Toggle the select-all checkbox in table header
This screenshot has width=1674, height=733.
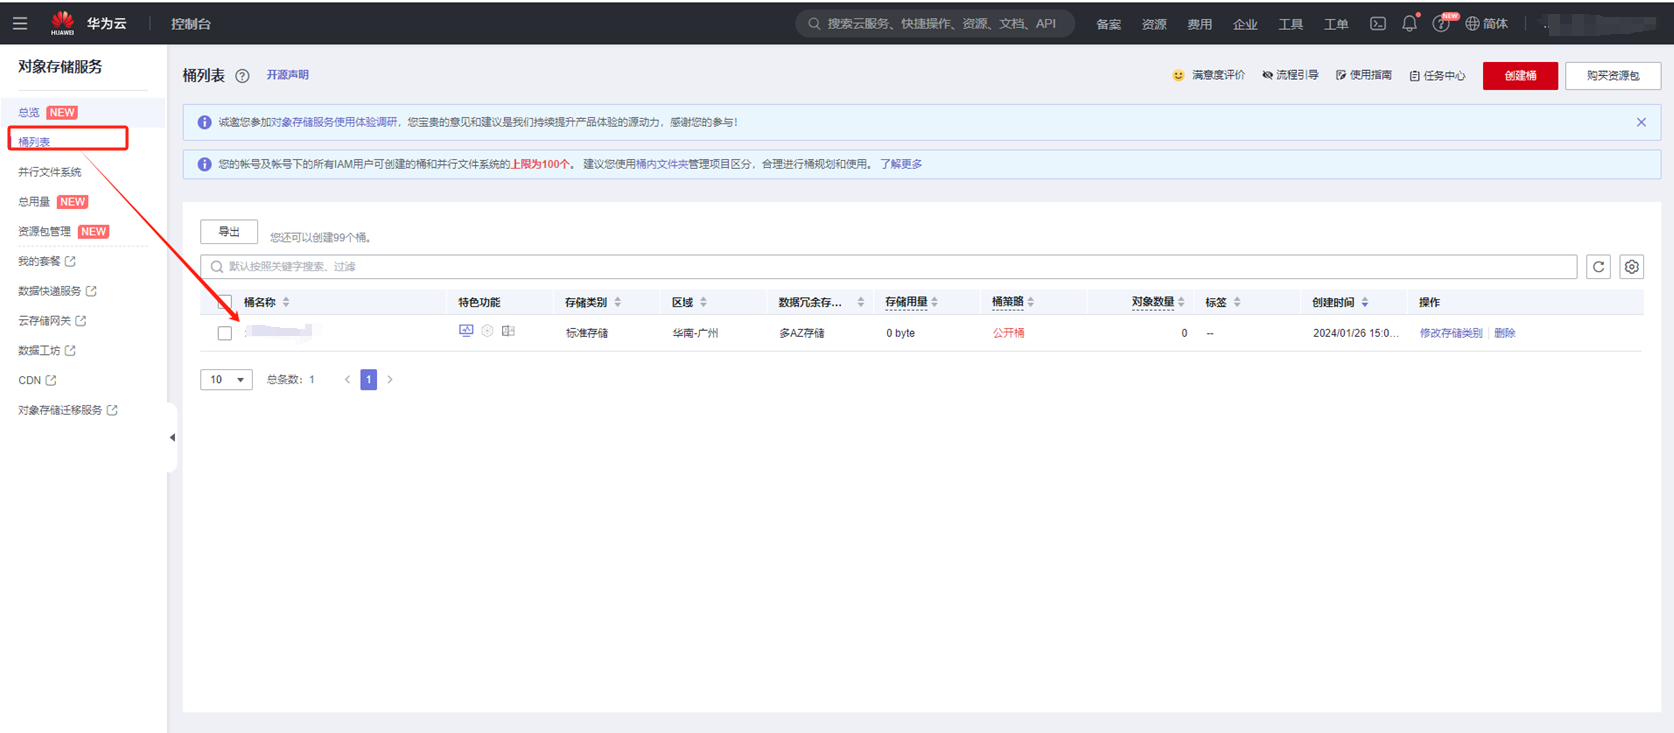tap(225, 302)
